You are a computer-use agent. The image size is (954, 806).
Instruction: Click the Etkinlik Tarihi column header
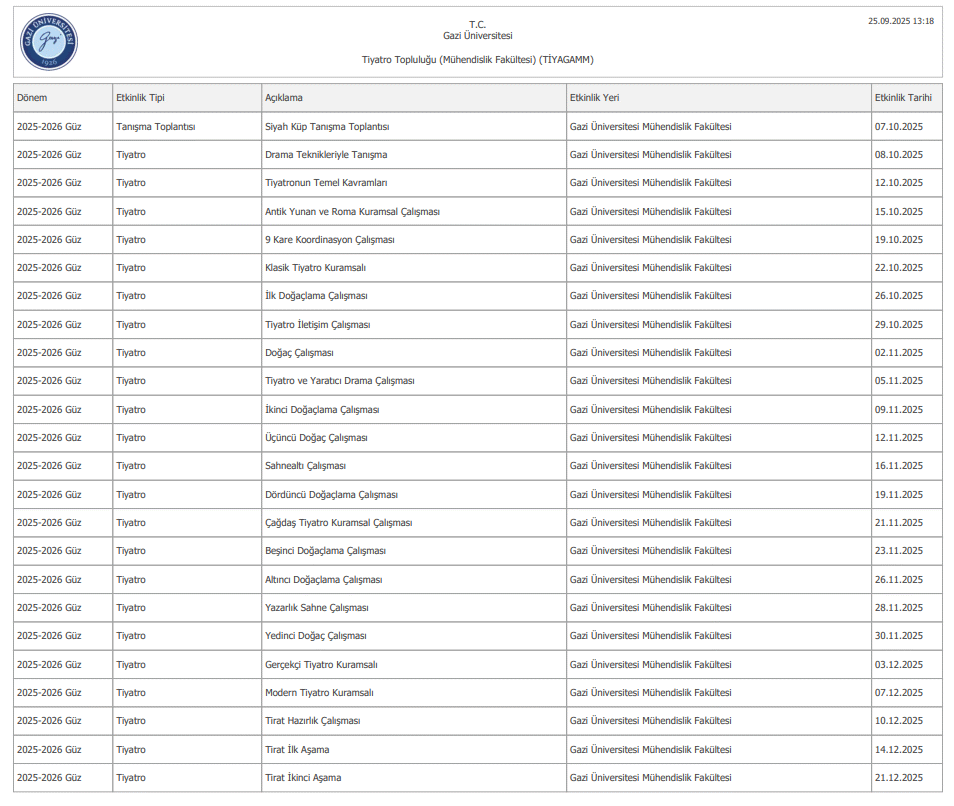[903, 98]
